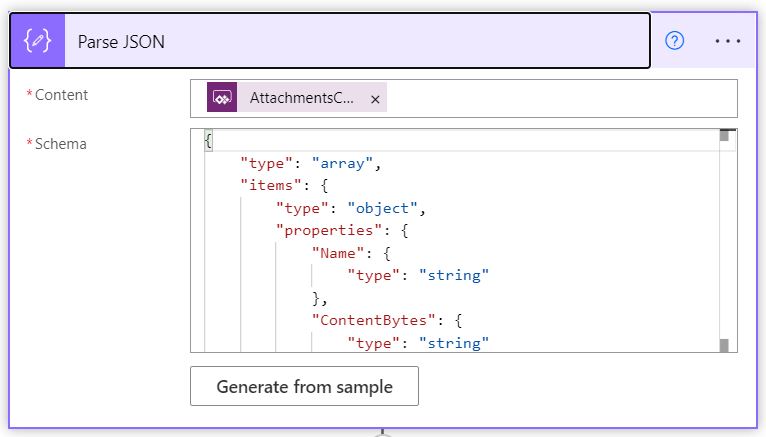Click the "array" value in schema

pos(342,163)
